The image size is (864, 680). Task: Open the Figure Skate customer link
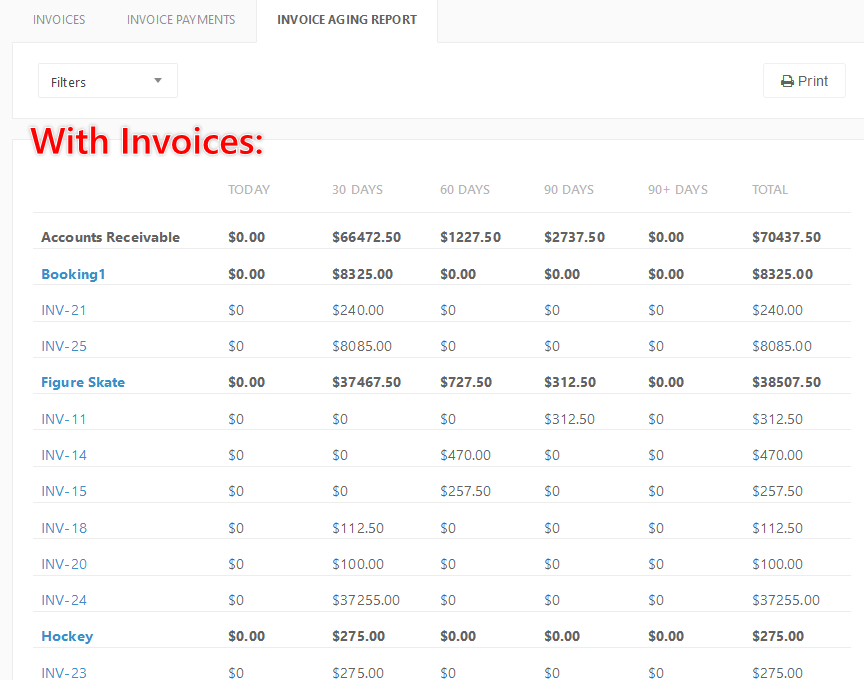click(83, 382)
